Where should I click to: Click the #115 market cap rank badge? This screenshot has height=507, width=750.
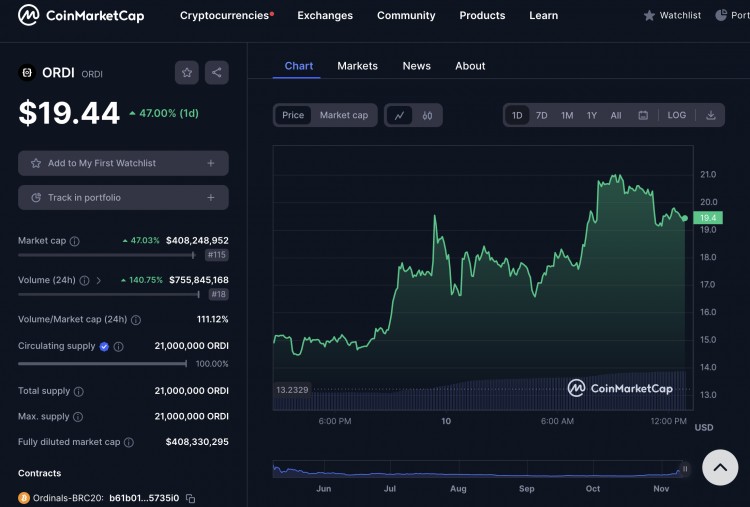pyautogui.click(x=217, y=255)
